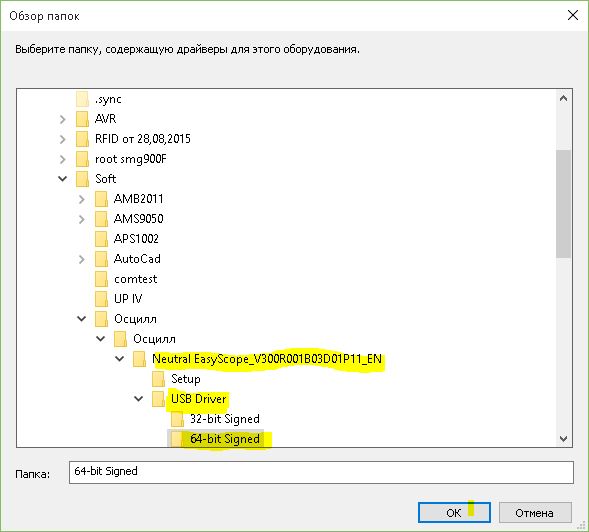Select the comtest folder icon
This screenshot has width=589, height=532.
pos(101,279)
